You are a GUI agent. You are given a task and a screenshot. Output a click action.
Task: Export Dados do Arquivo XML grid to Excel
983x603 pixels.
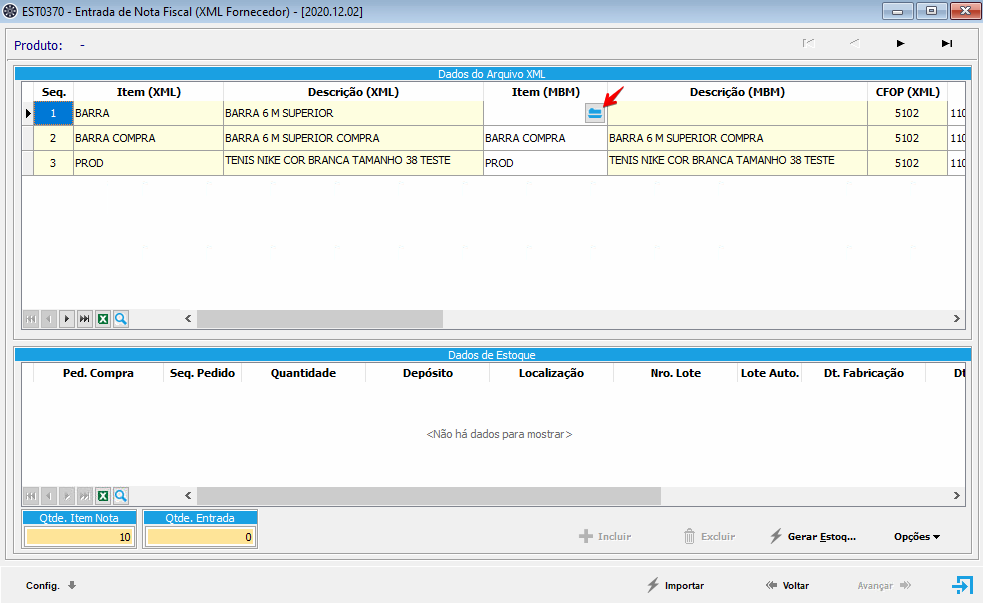pyautogui.click(x=103, y=319)
